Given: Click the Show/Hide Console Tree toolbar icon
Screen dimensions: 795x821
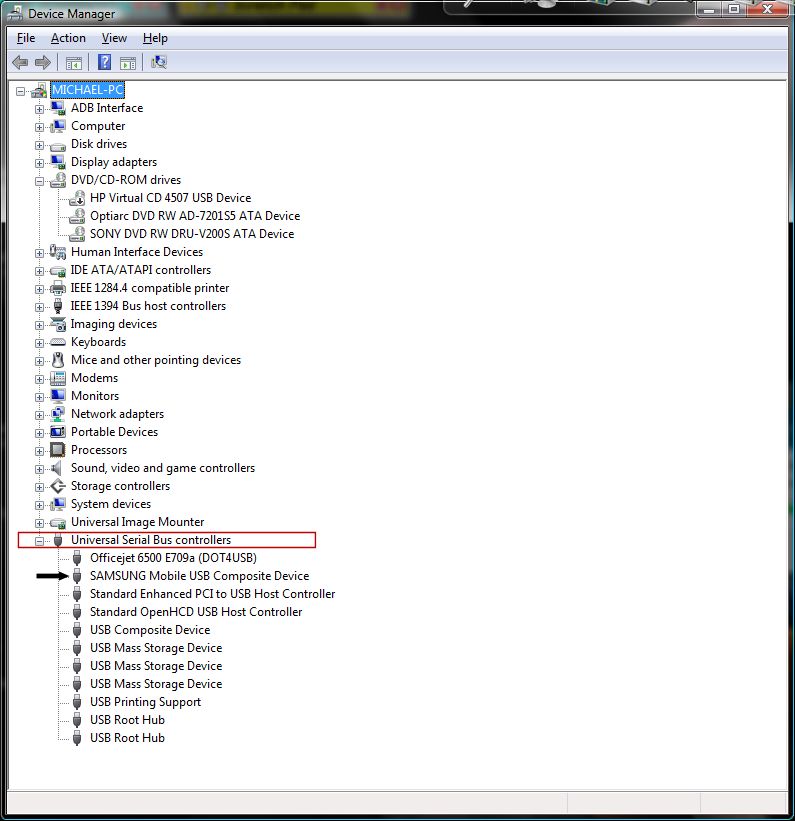Looking at the screenshot, I should 74,63.
